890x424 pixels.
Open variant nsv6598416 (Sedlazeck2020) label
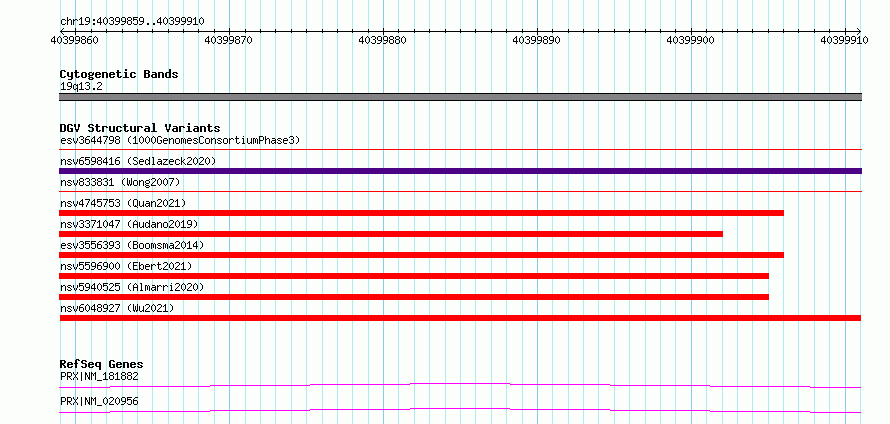tap(138, 161)
